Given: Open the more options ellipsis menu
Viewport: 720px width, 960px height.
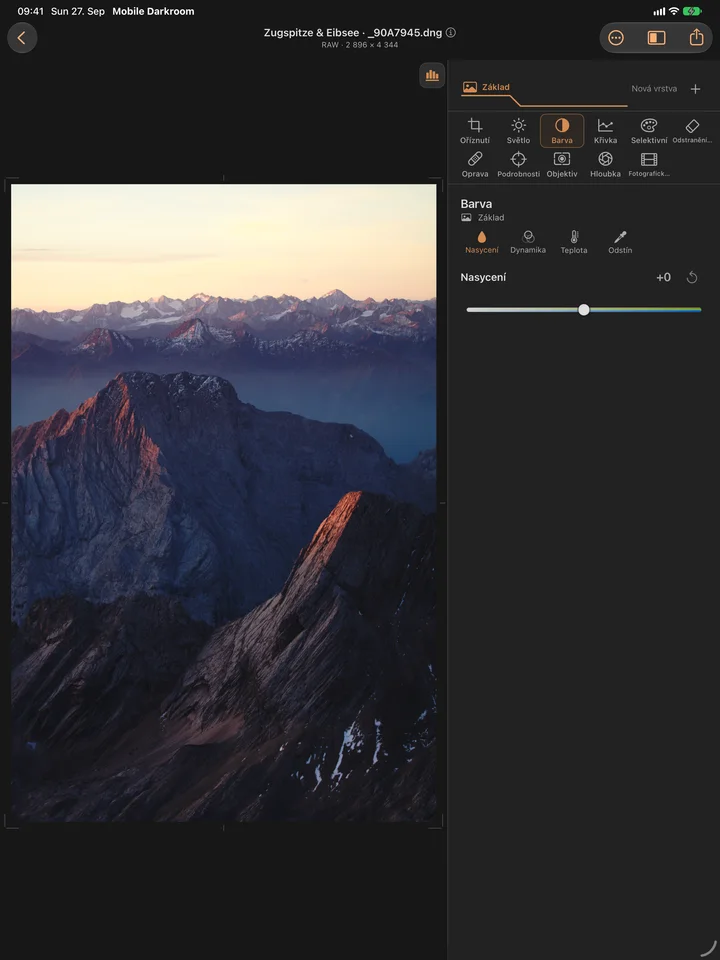Looking at the screenshot, I should [x=616, y=38].
